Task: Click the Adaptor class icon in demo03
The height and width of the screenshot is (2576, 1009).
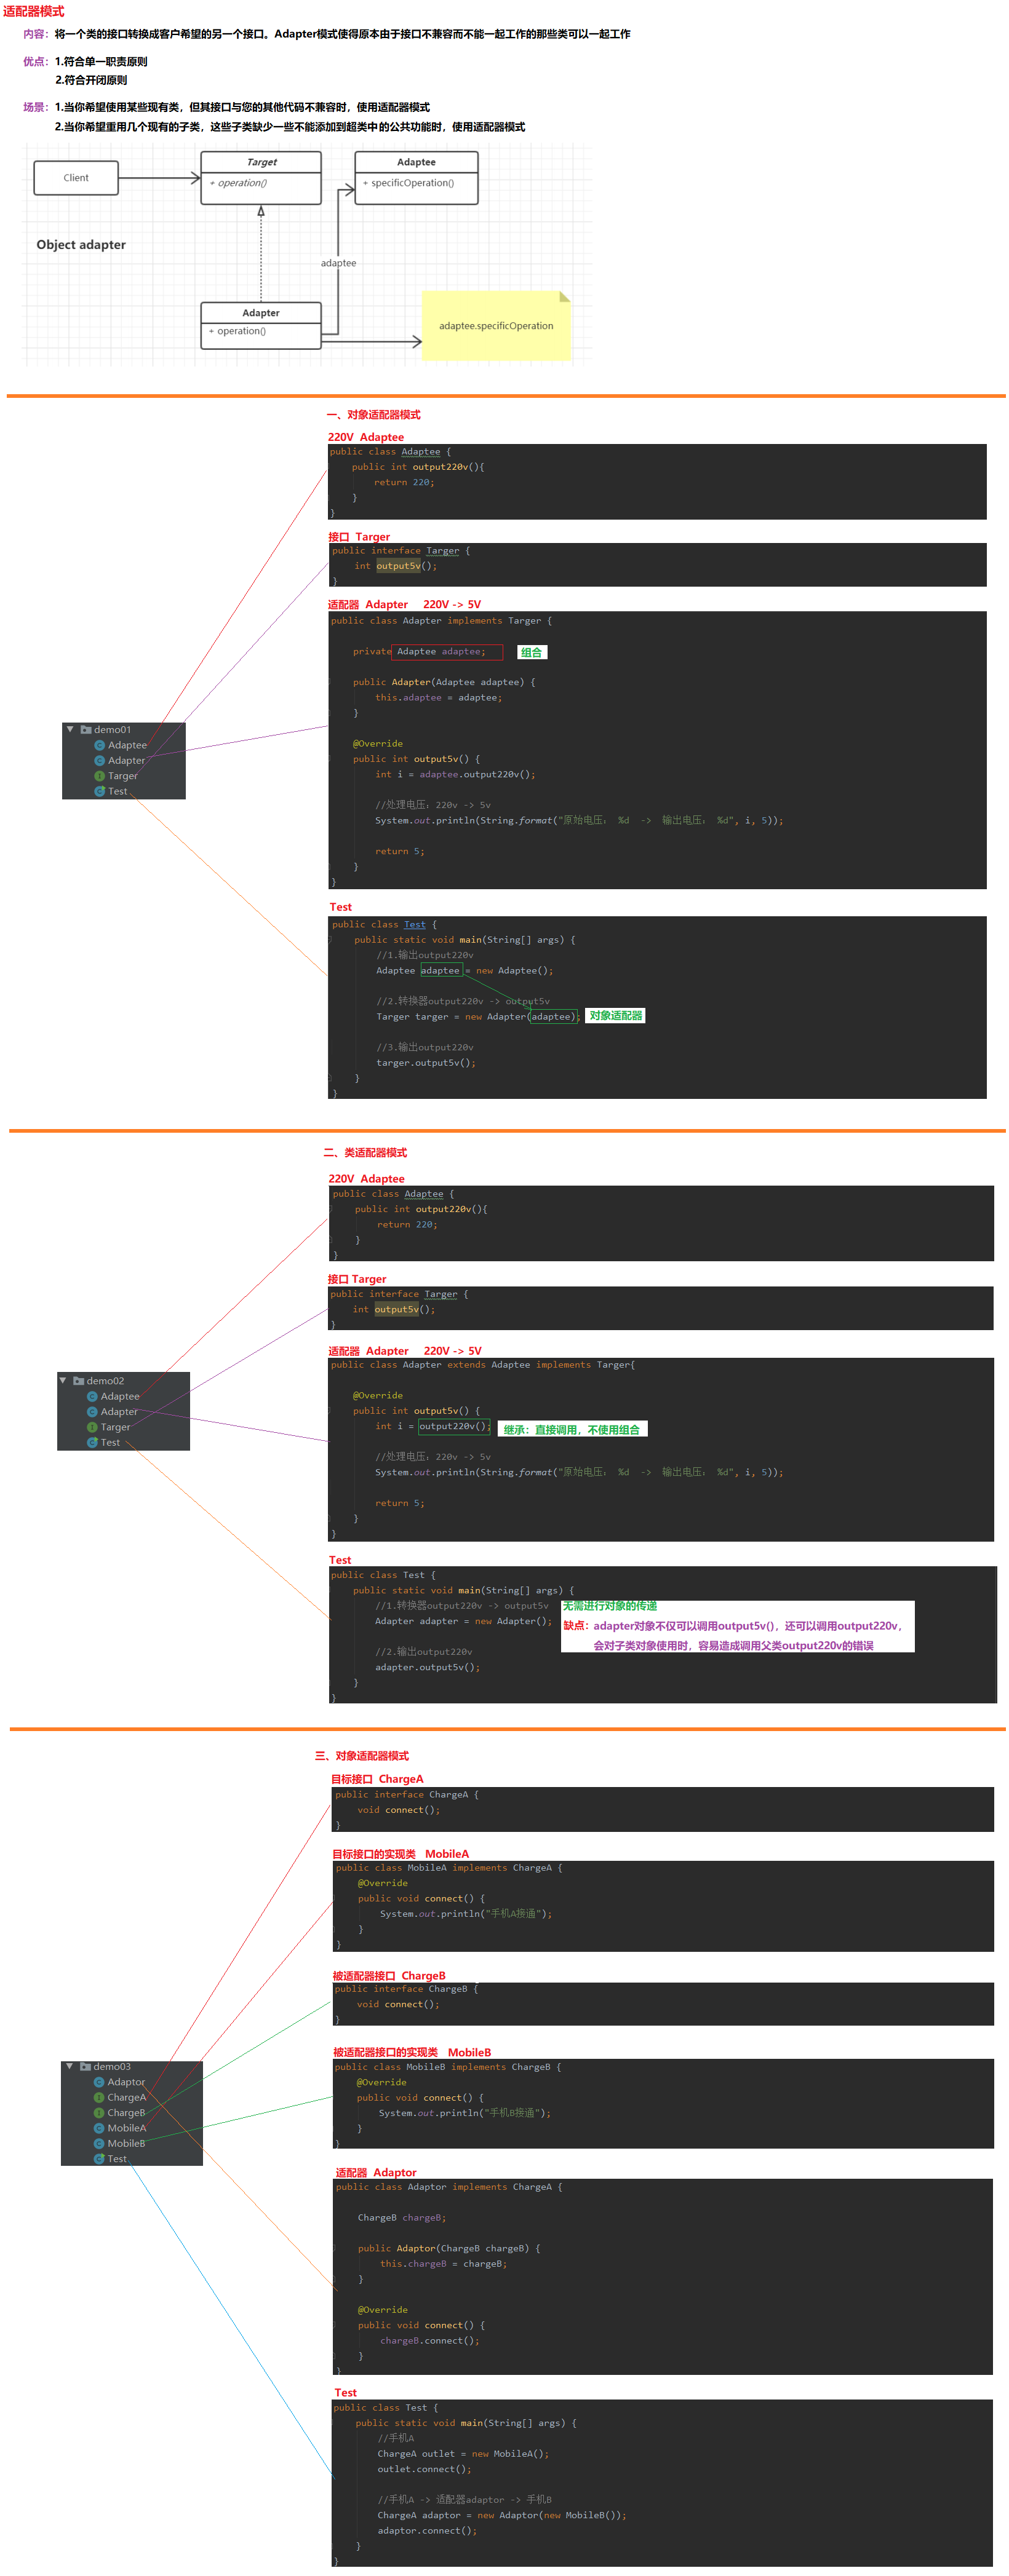Action: pyautogui.click(x=99, y=2082)
